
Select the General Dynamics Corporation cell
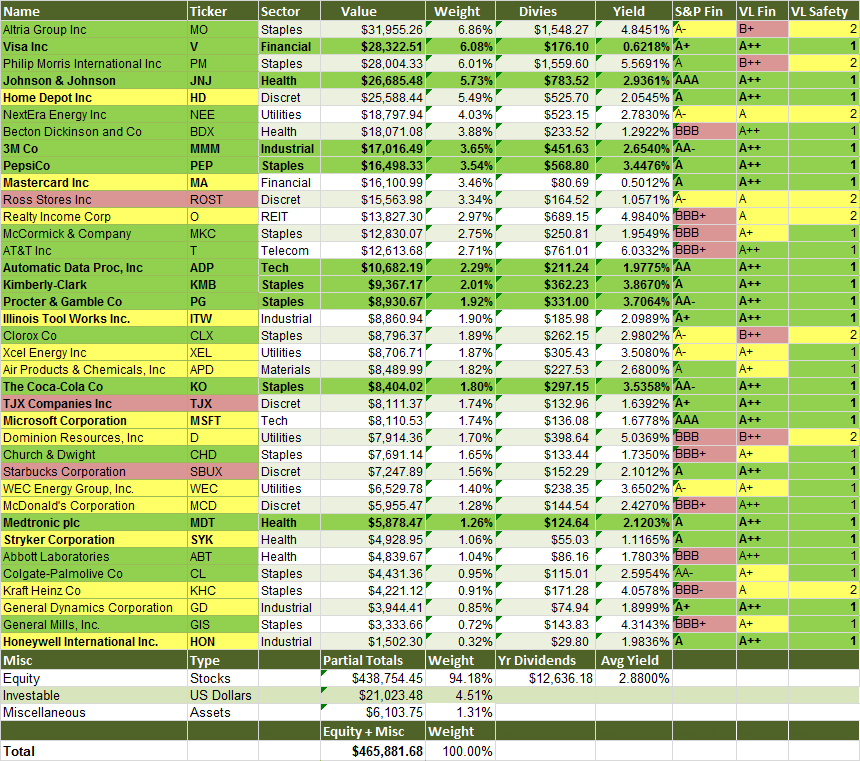(x=94, y=608)
